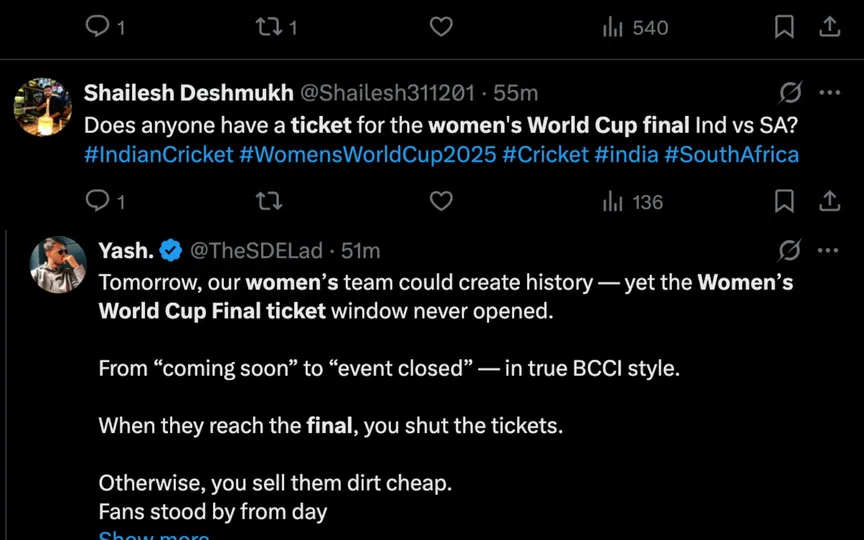This screenshot has width=864, height=540.
Task: Reply to Shailesh Deshmukh's post
Action: 98,202
